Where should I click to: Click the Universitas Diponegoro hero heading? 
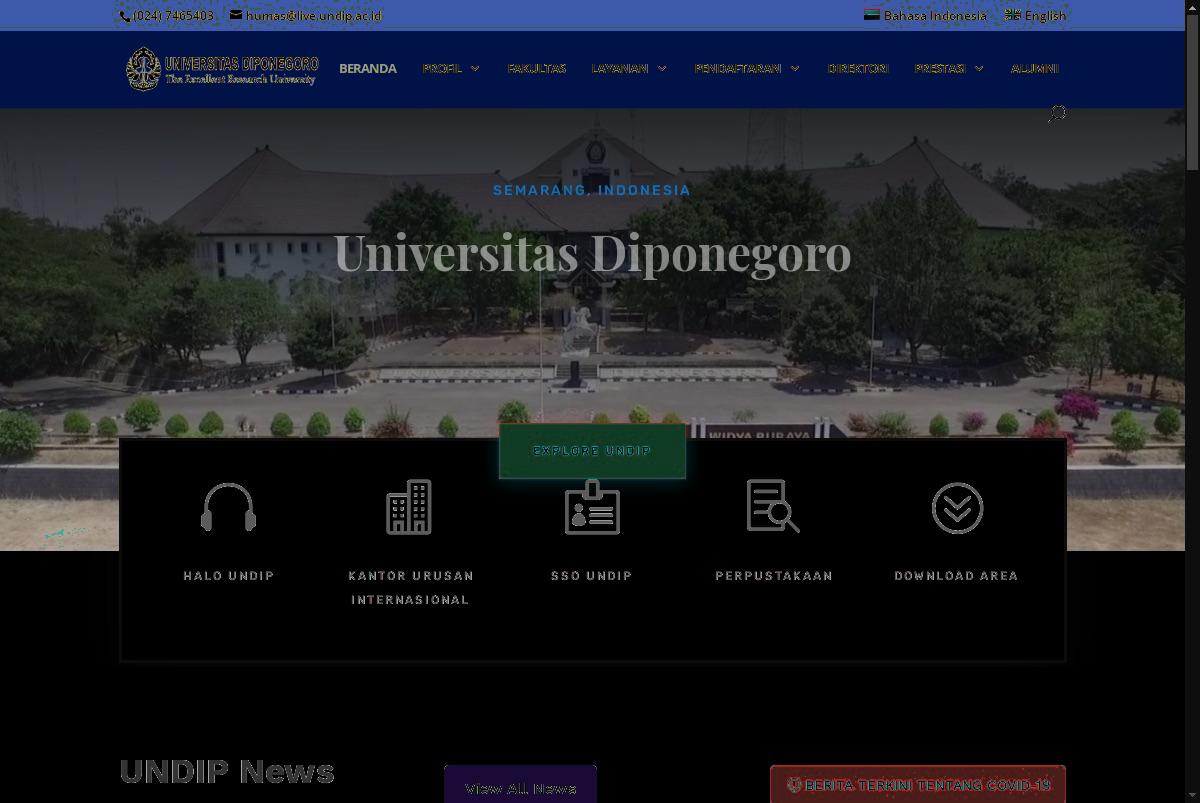592,252
